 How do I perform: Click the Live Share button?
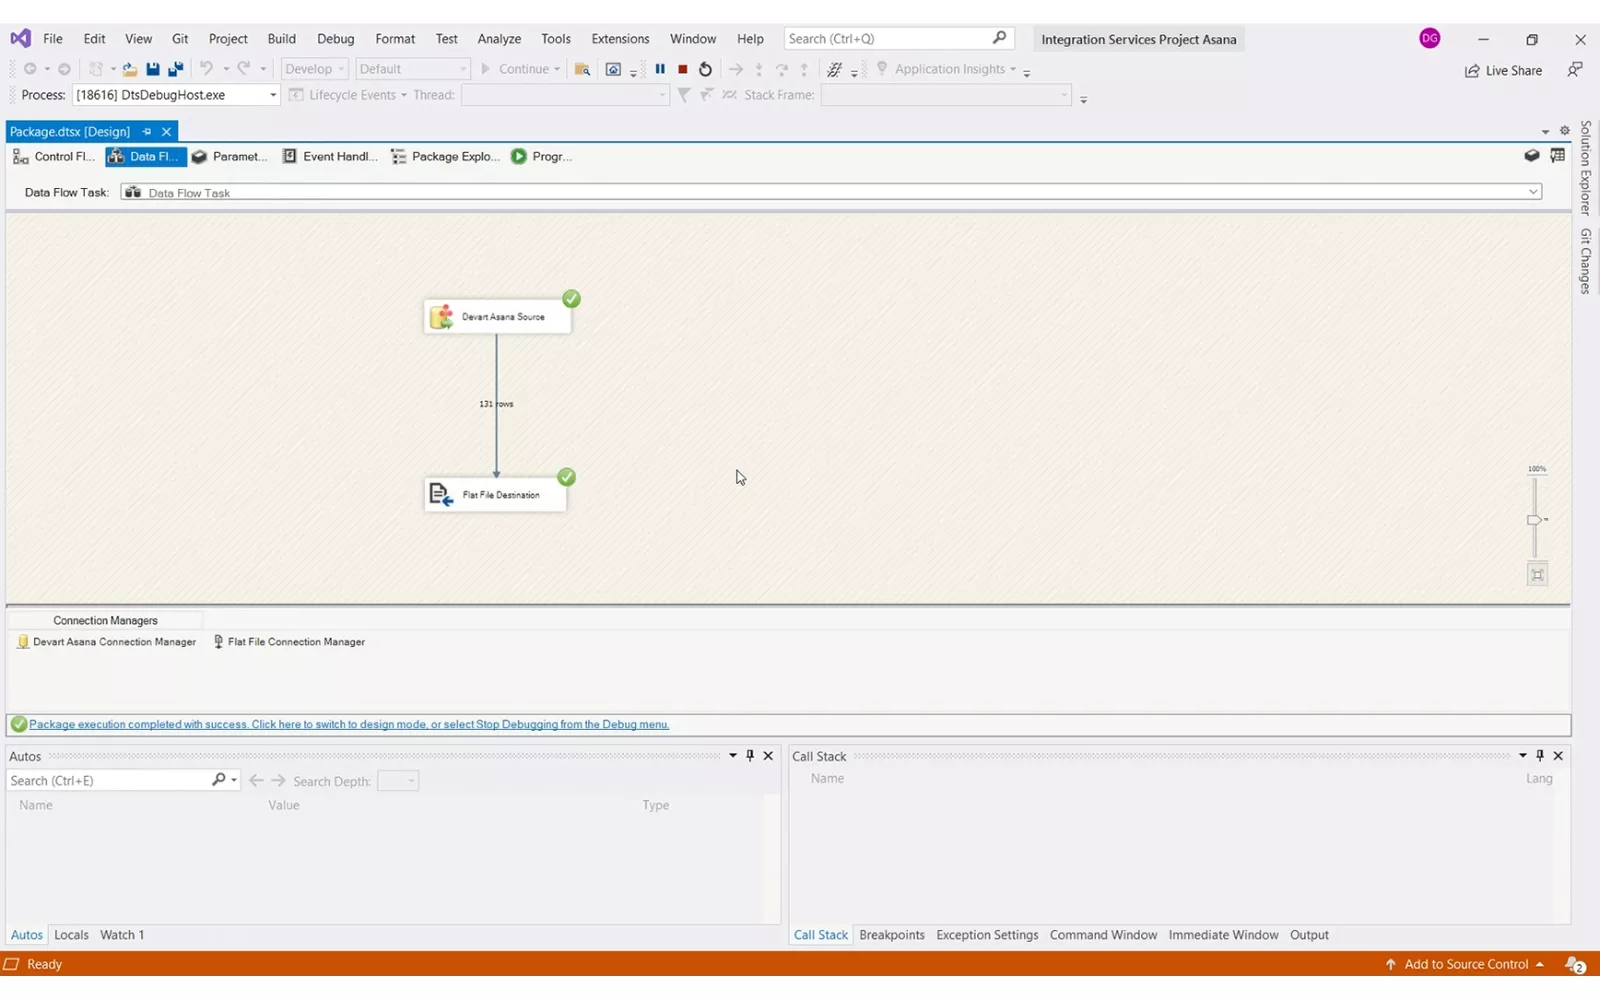(1503, 71)
